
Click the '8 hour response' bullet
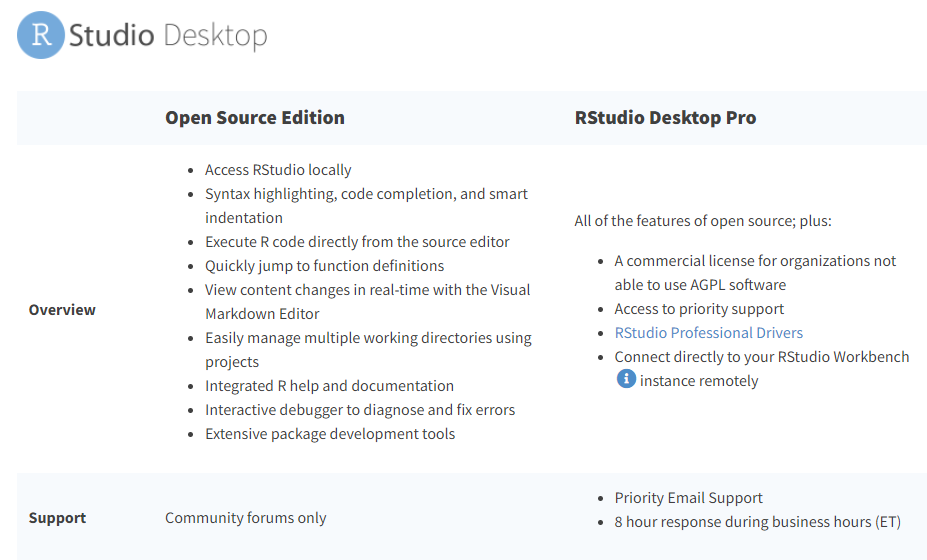tap(757, 522)
